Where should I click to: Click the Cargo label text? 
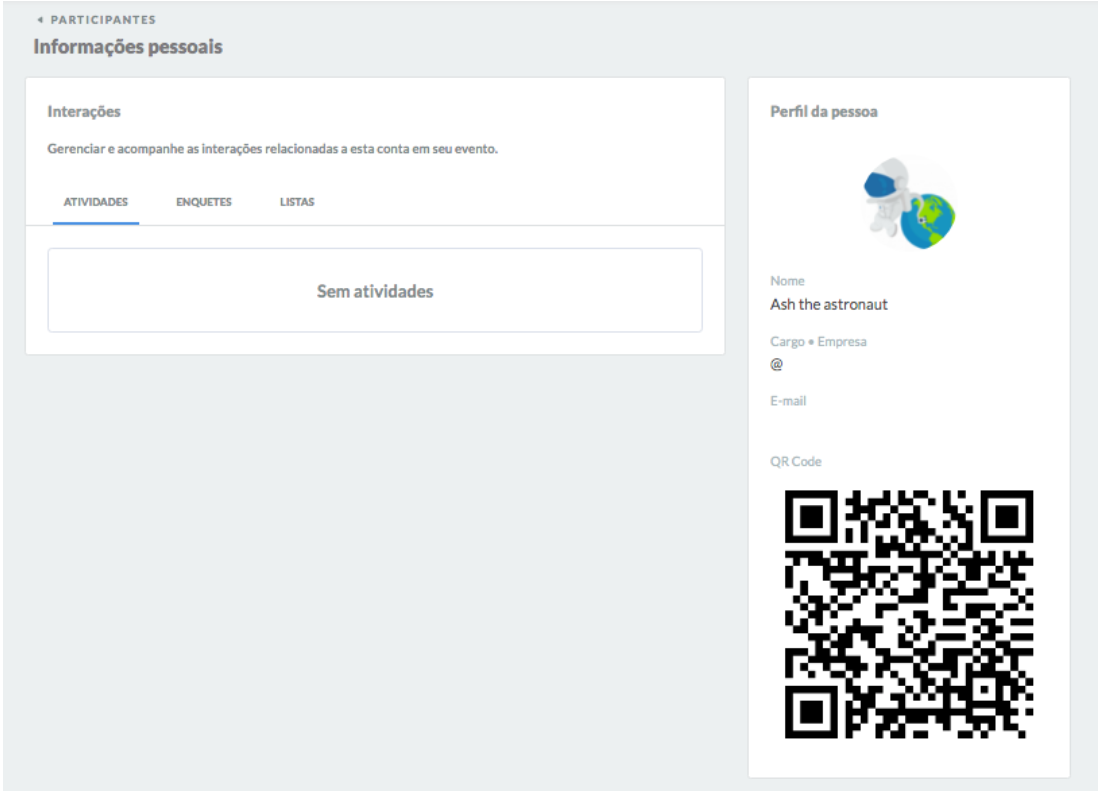[x=787, y=341]
